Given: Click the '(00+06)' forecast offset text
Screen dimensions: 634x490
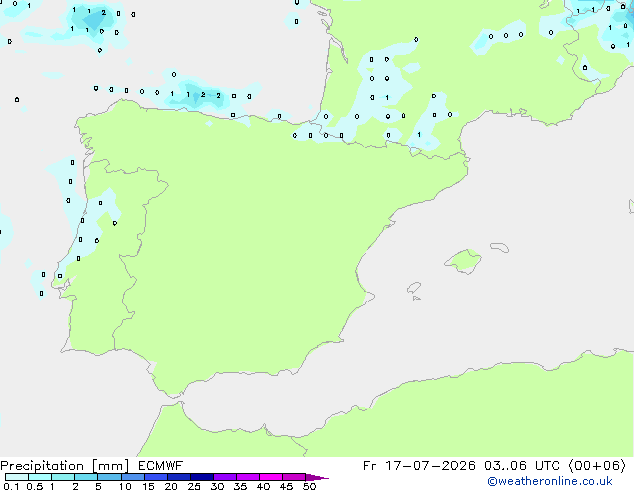Looking at the screenshot, I should (597, 466).
